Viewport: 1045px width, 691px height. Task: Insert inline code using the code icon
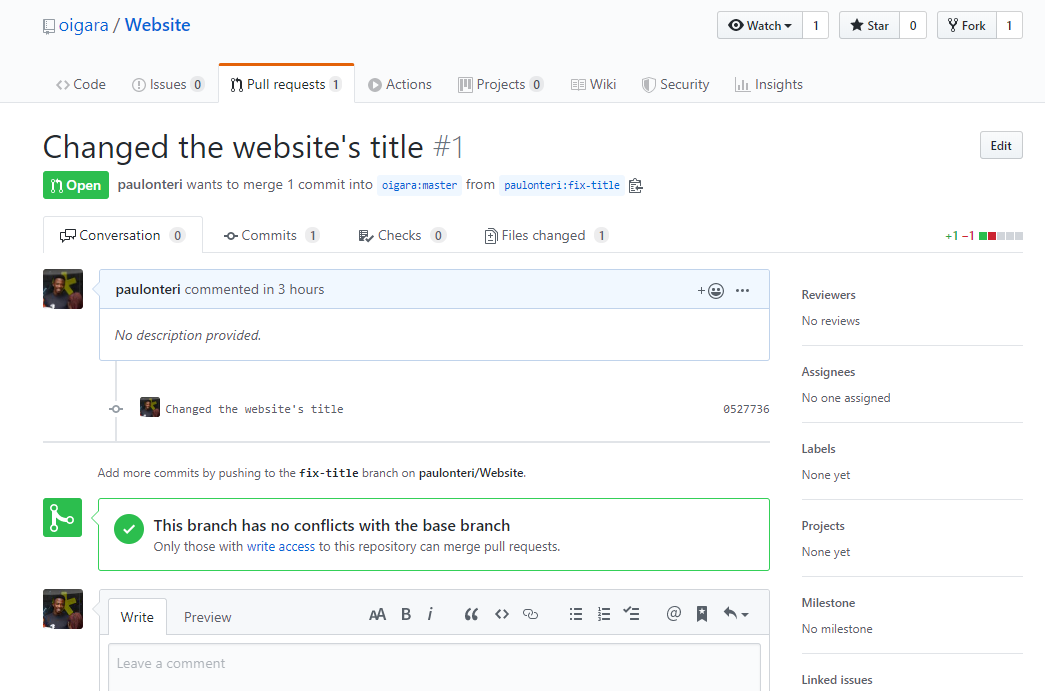[501, 613]
